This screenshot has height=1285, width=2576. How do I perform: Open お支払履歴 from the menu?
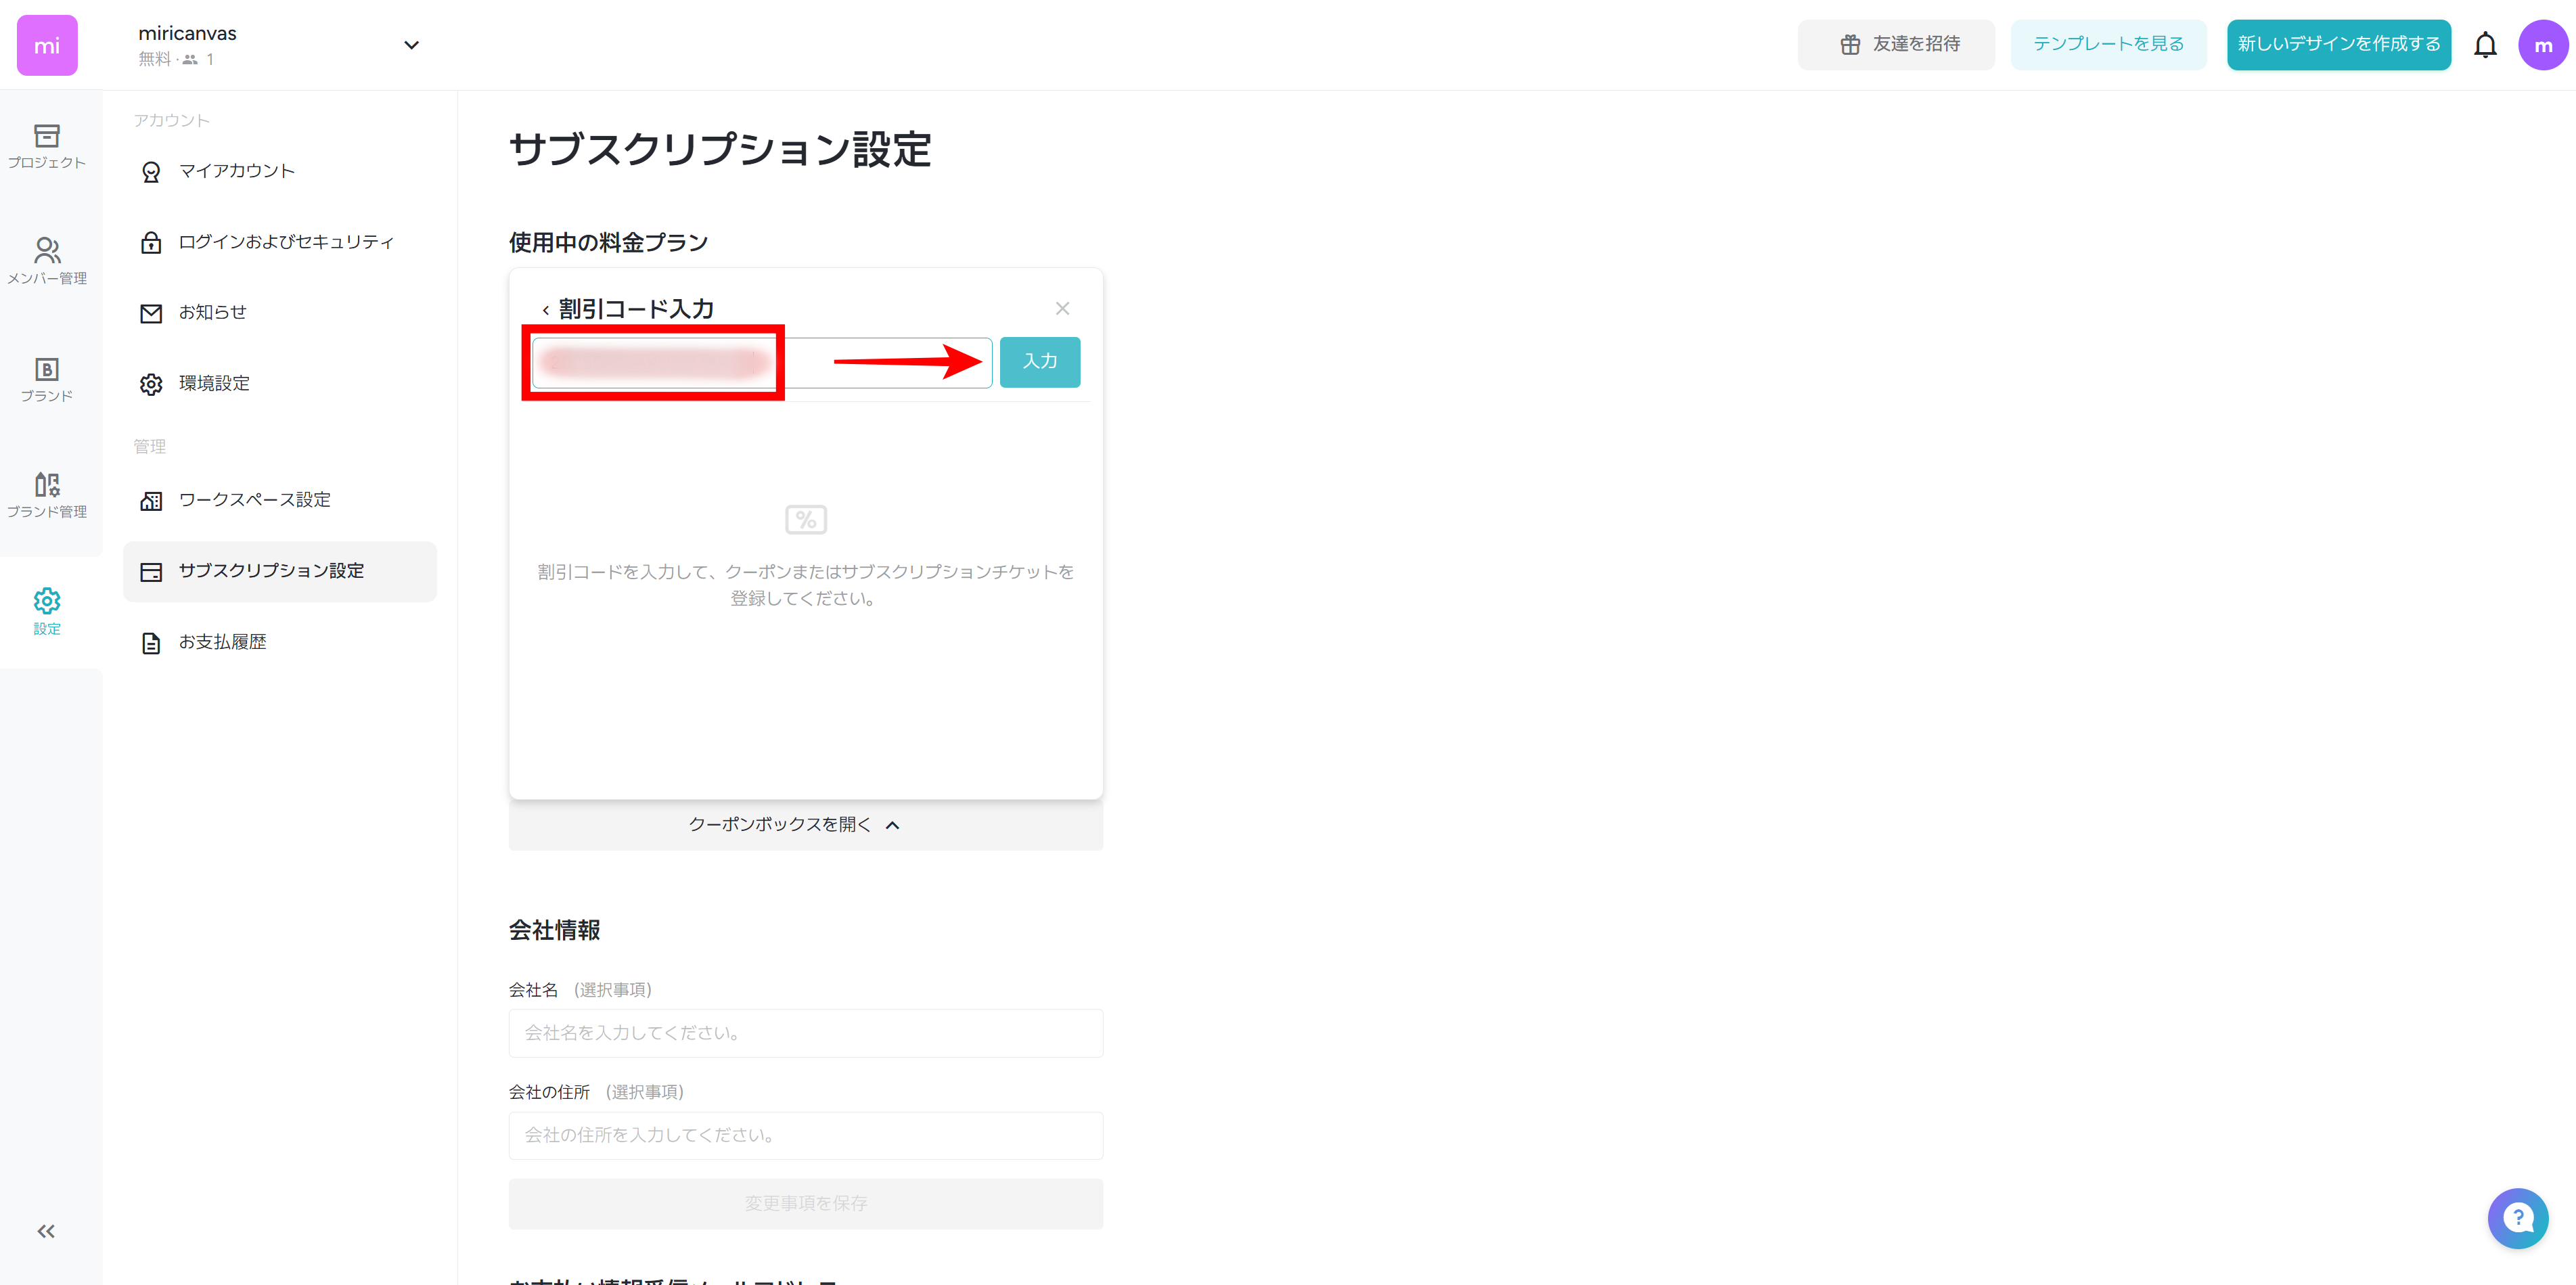tap(222, 642)
